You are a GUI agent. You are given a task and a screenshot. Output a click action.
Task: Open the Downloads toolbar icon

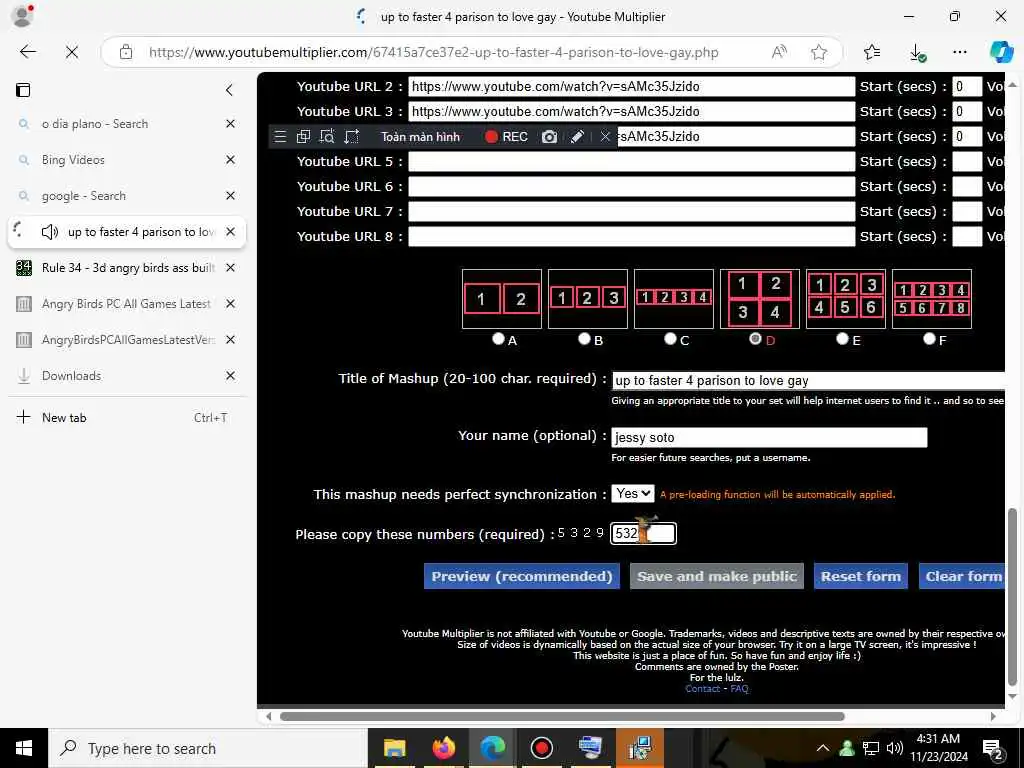coord(917,52)
